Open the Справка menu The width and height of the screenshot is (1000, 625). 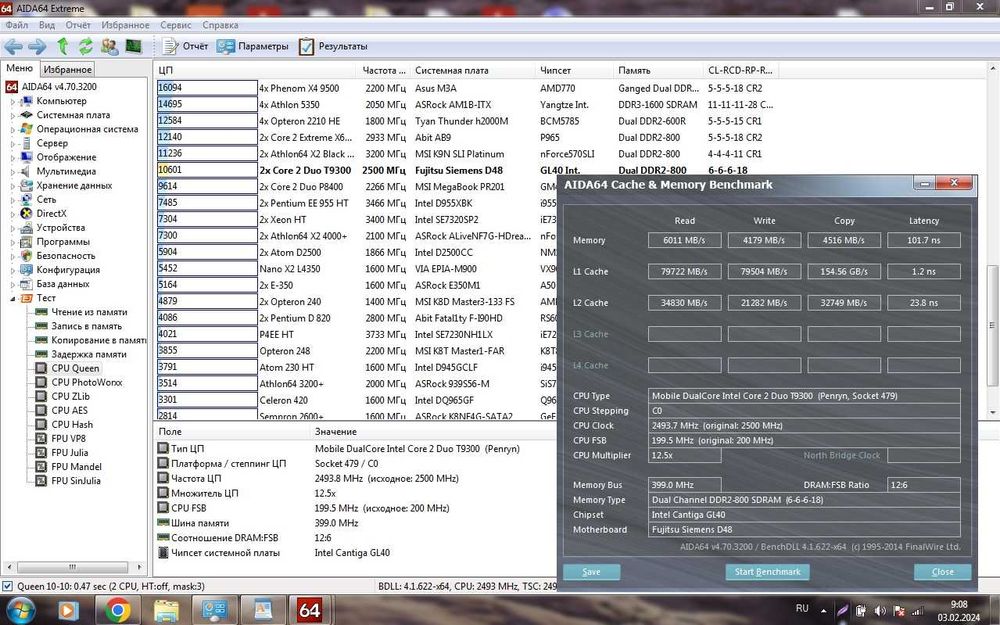[x=220, y=25]
